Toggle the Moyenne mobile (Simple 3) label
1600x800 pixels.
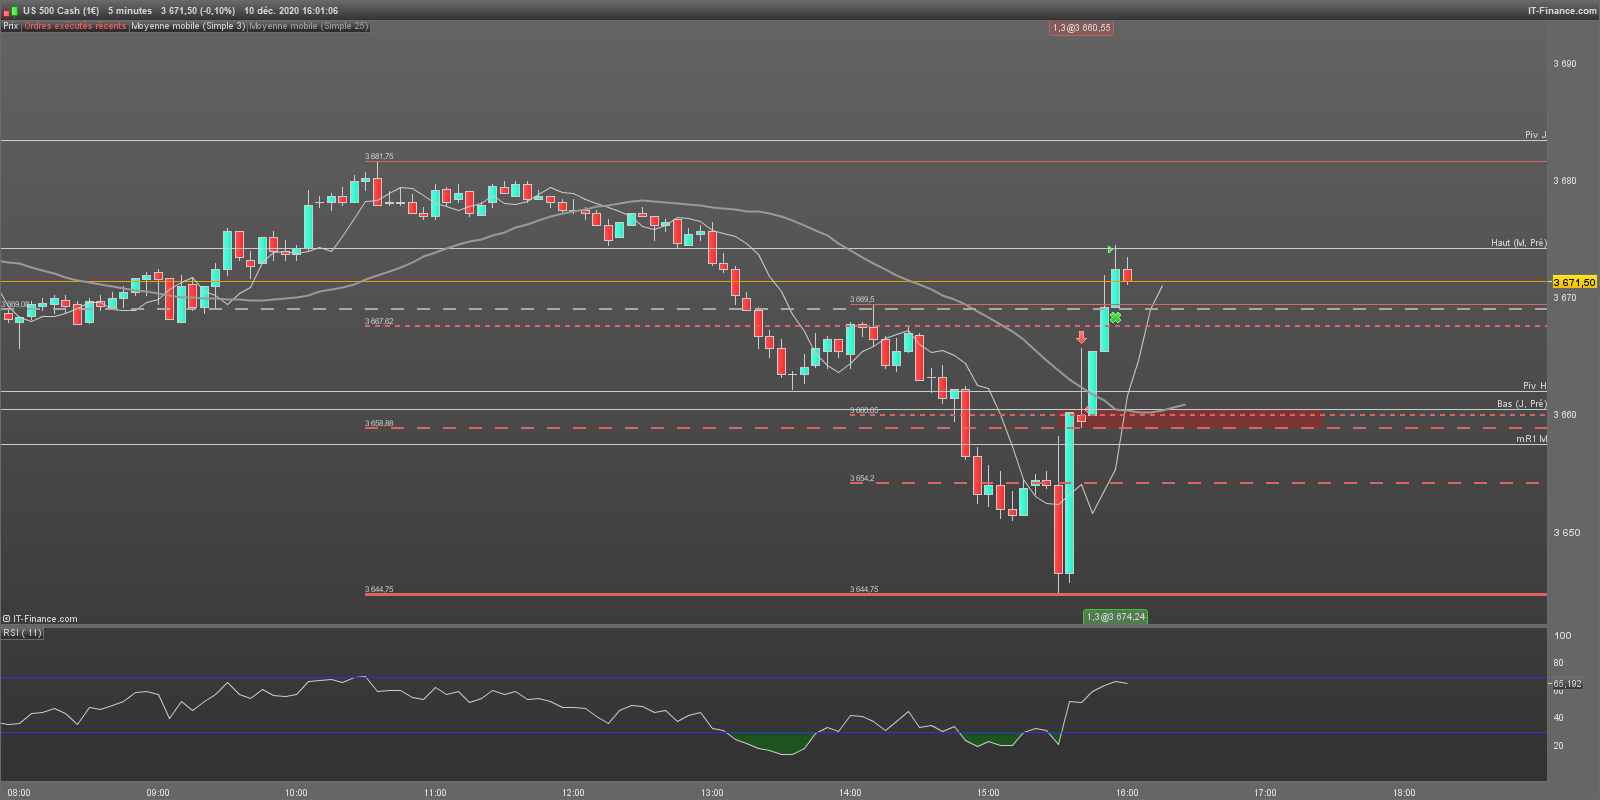coord(188,26)
